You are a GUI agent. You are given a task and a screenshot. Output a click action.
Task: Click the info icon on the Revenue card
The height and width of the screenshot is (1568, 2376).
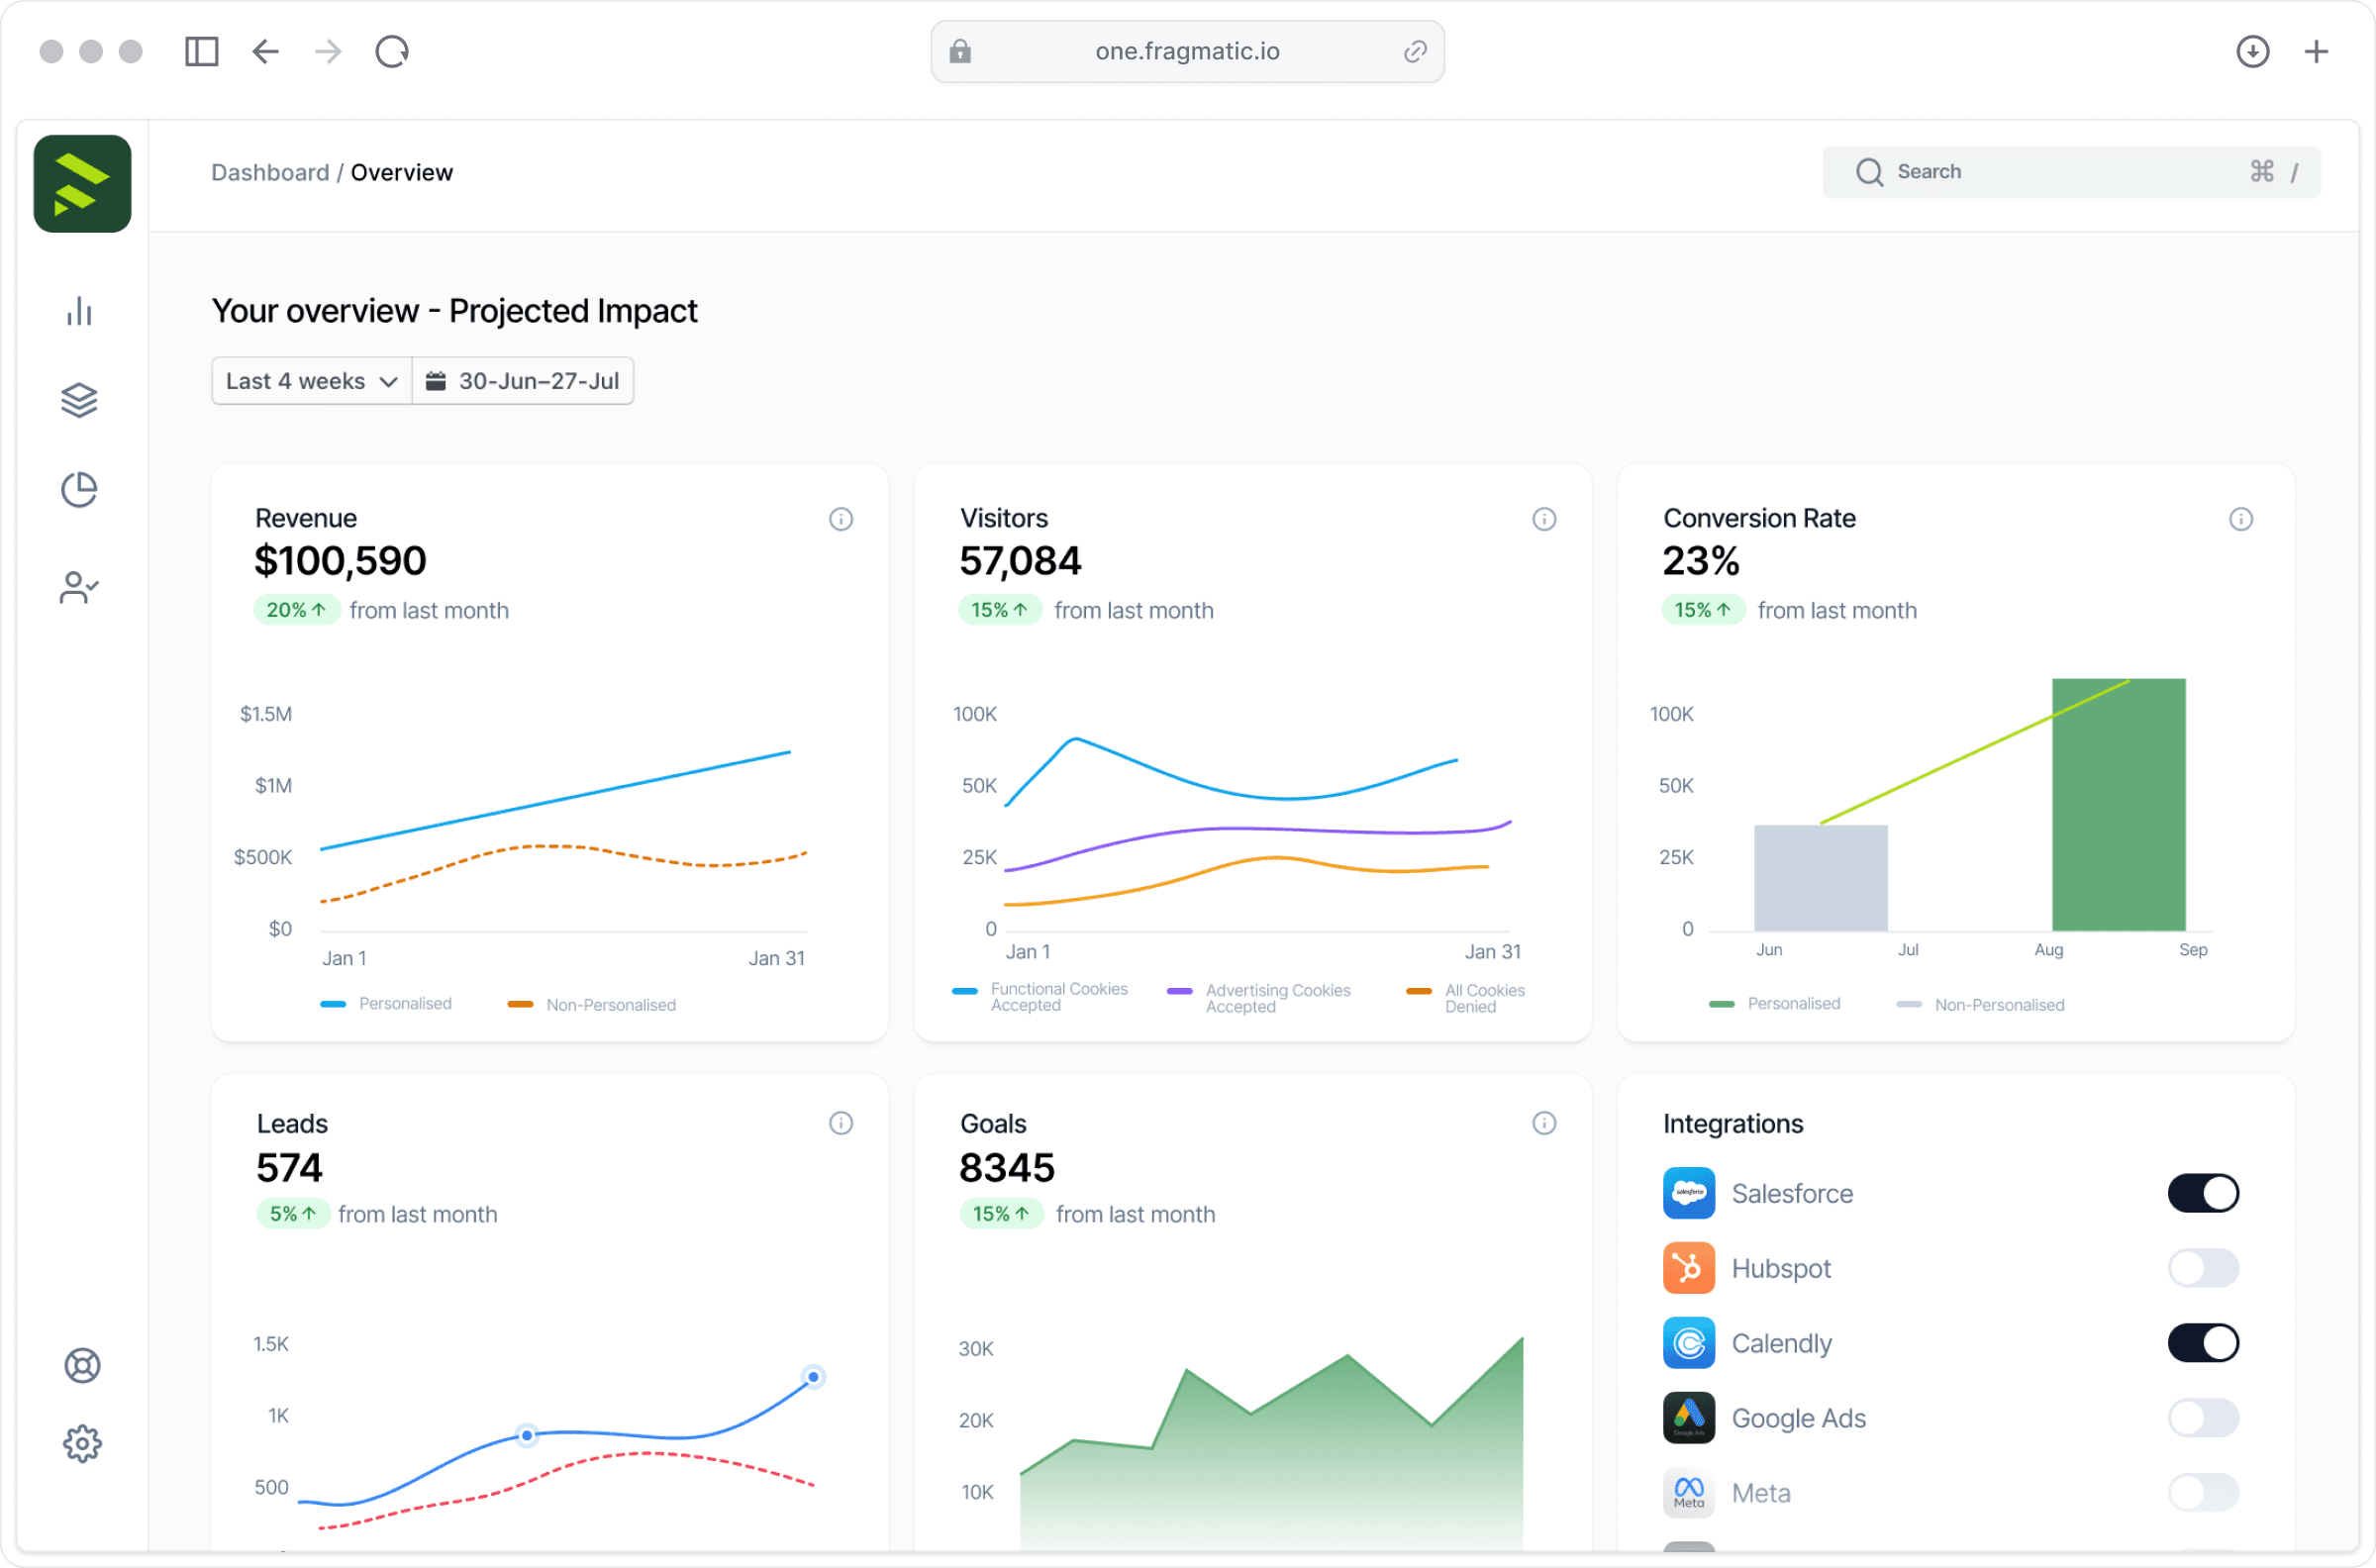[841, 519]
